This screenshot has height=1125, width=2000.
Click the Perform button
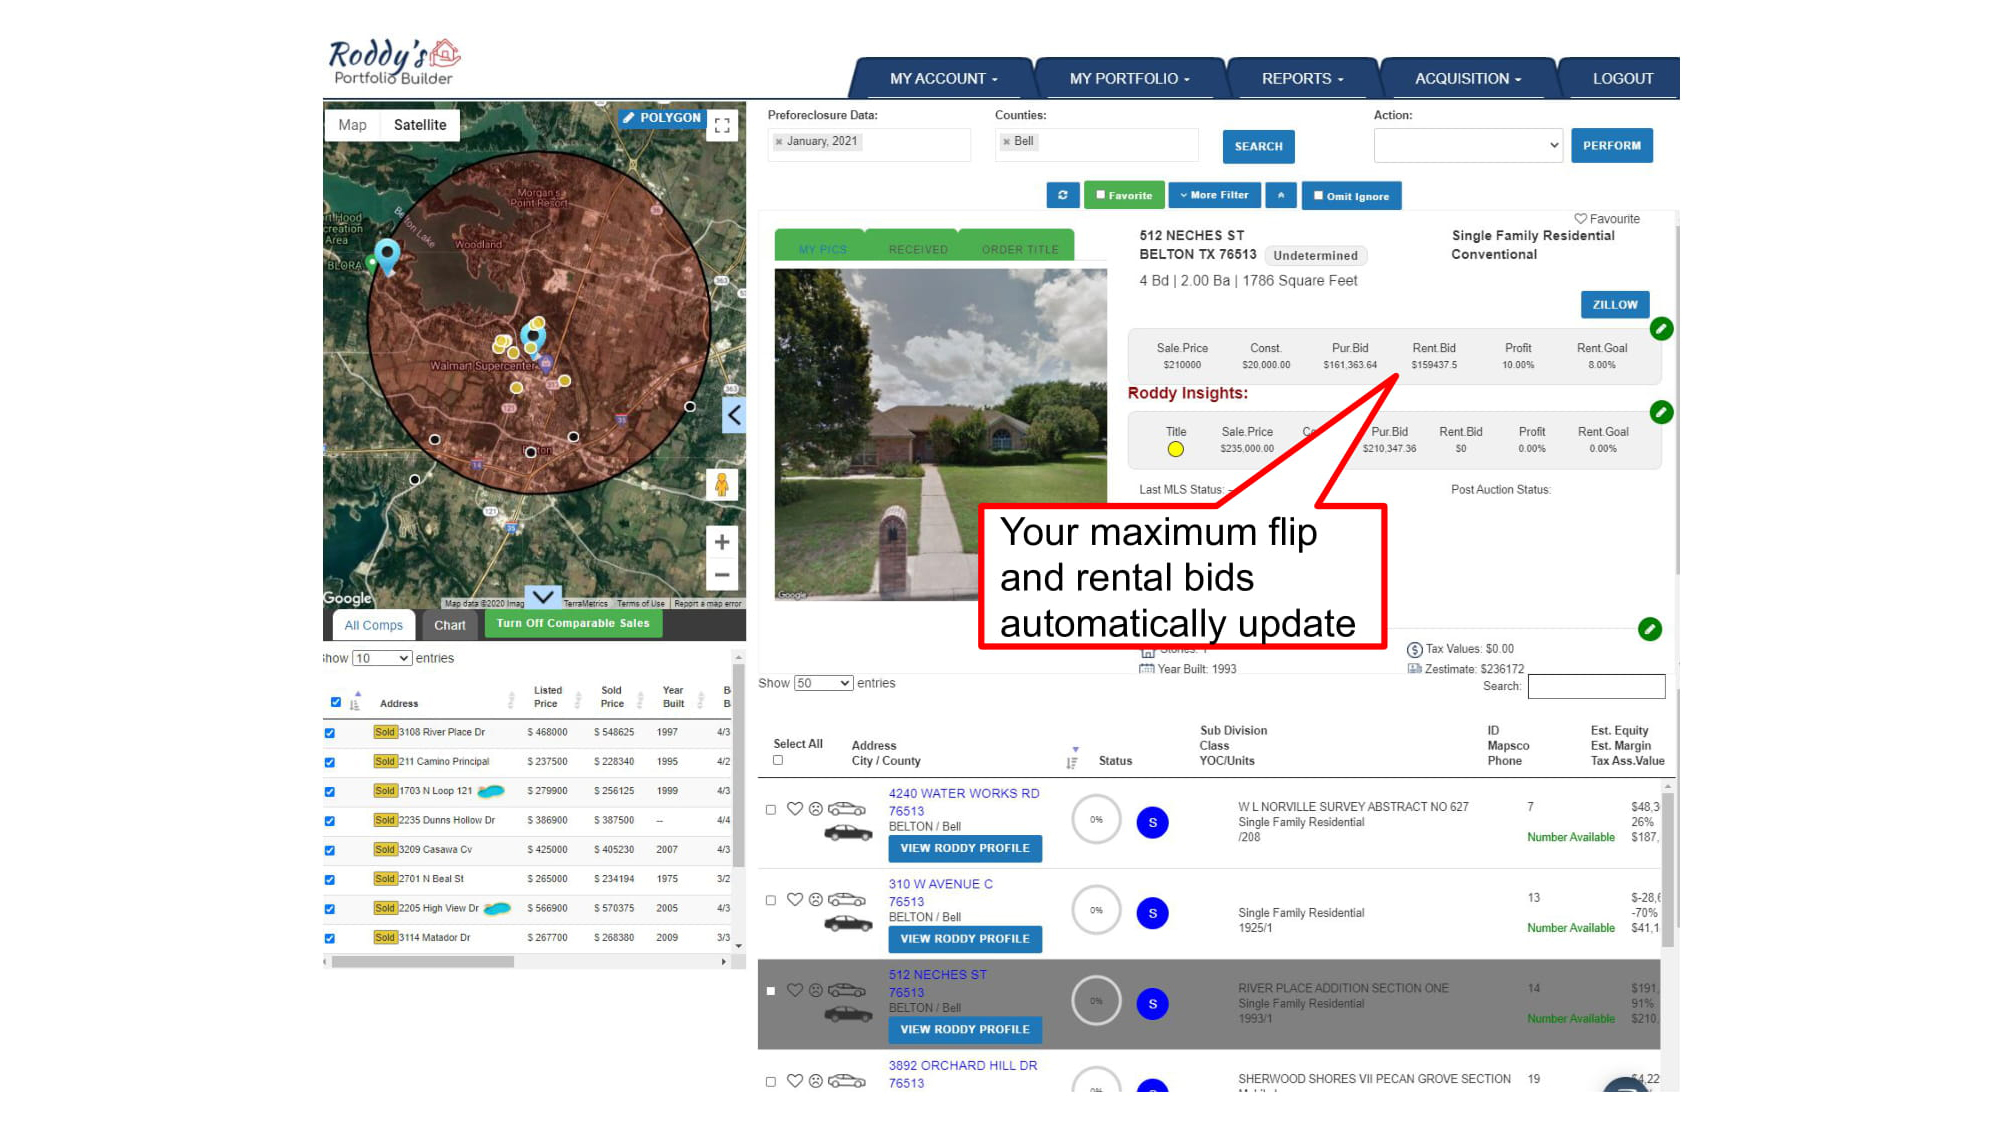click(1611, 145)
